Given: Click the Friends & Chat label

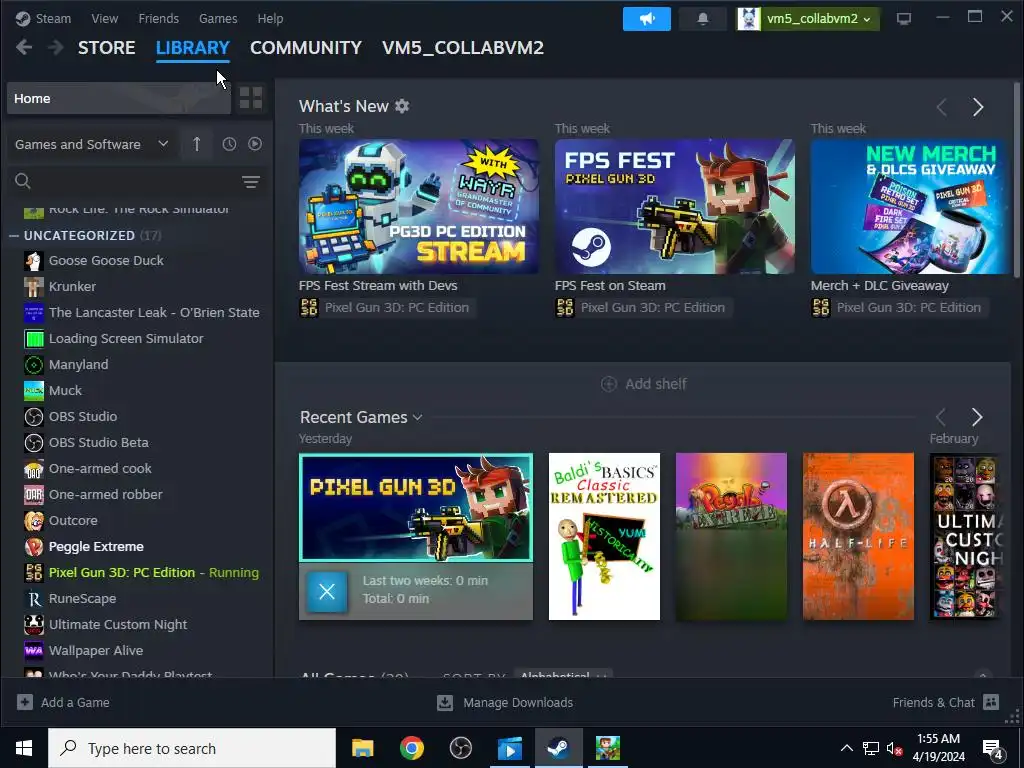Looking at the screenshot, I should pos(933,703).
